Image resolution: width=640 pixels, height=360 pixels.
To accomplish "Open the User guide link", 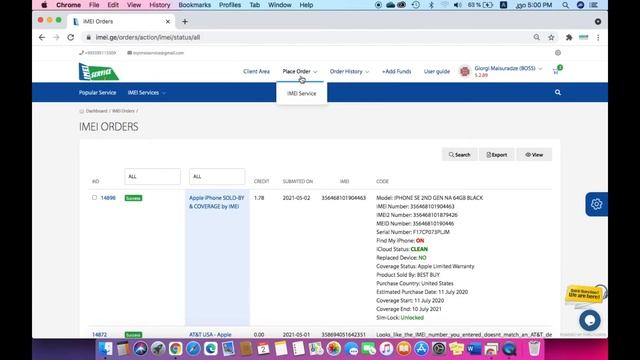I will tap(437, 71).
